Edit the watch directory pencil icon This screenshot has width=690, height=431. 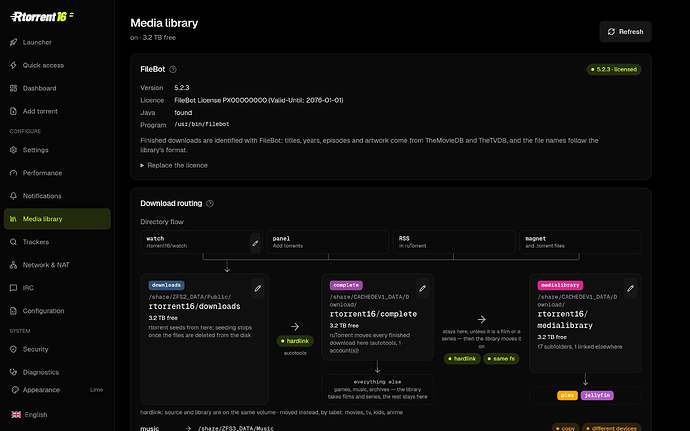(x=255, y=243)
